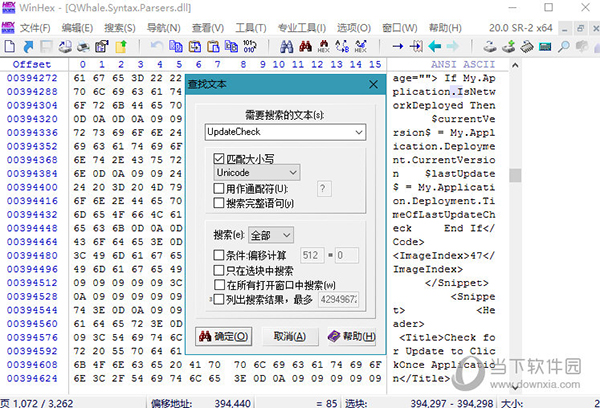
Task: Uncheck the 匹配大小写 checkbox
Action: tap(218, 158)
